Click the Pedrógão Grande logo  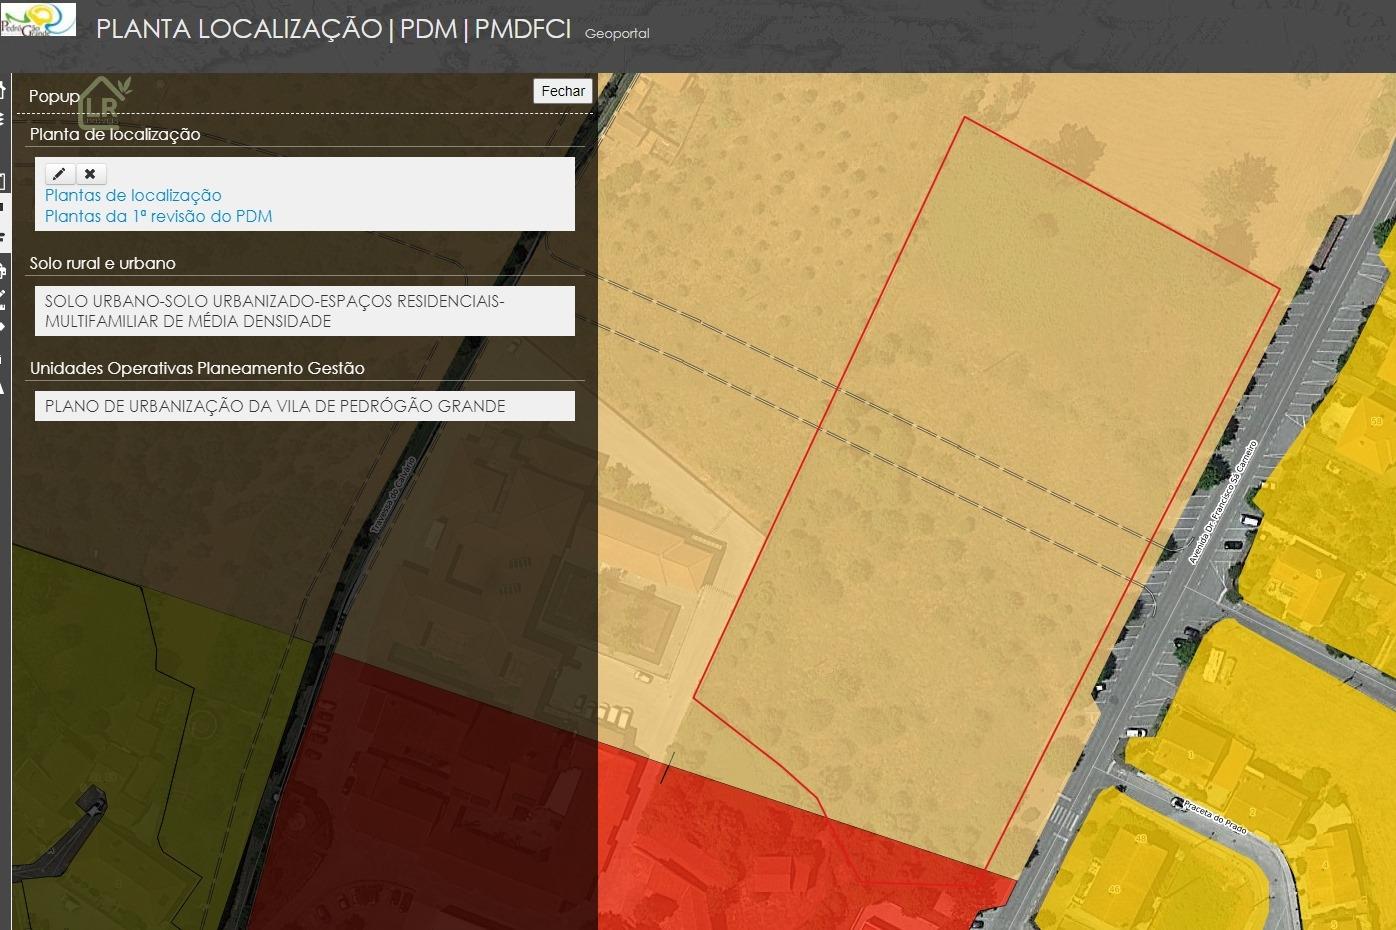(x=38, y=19)
